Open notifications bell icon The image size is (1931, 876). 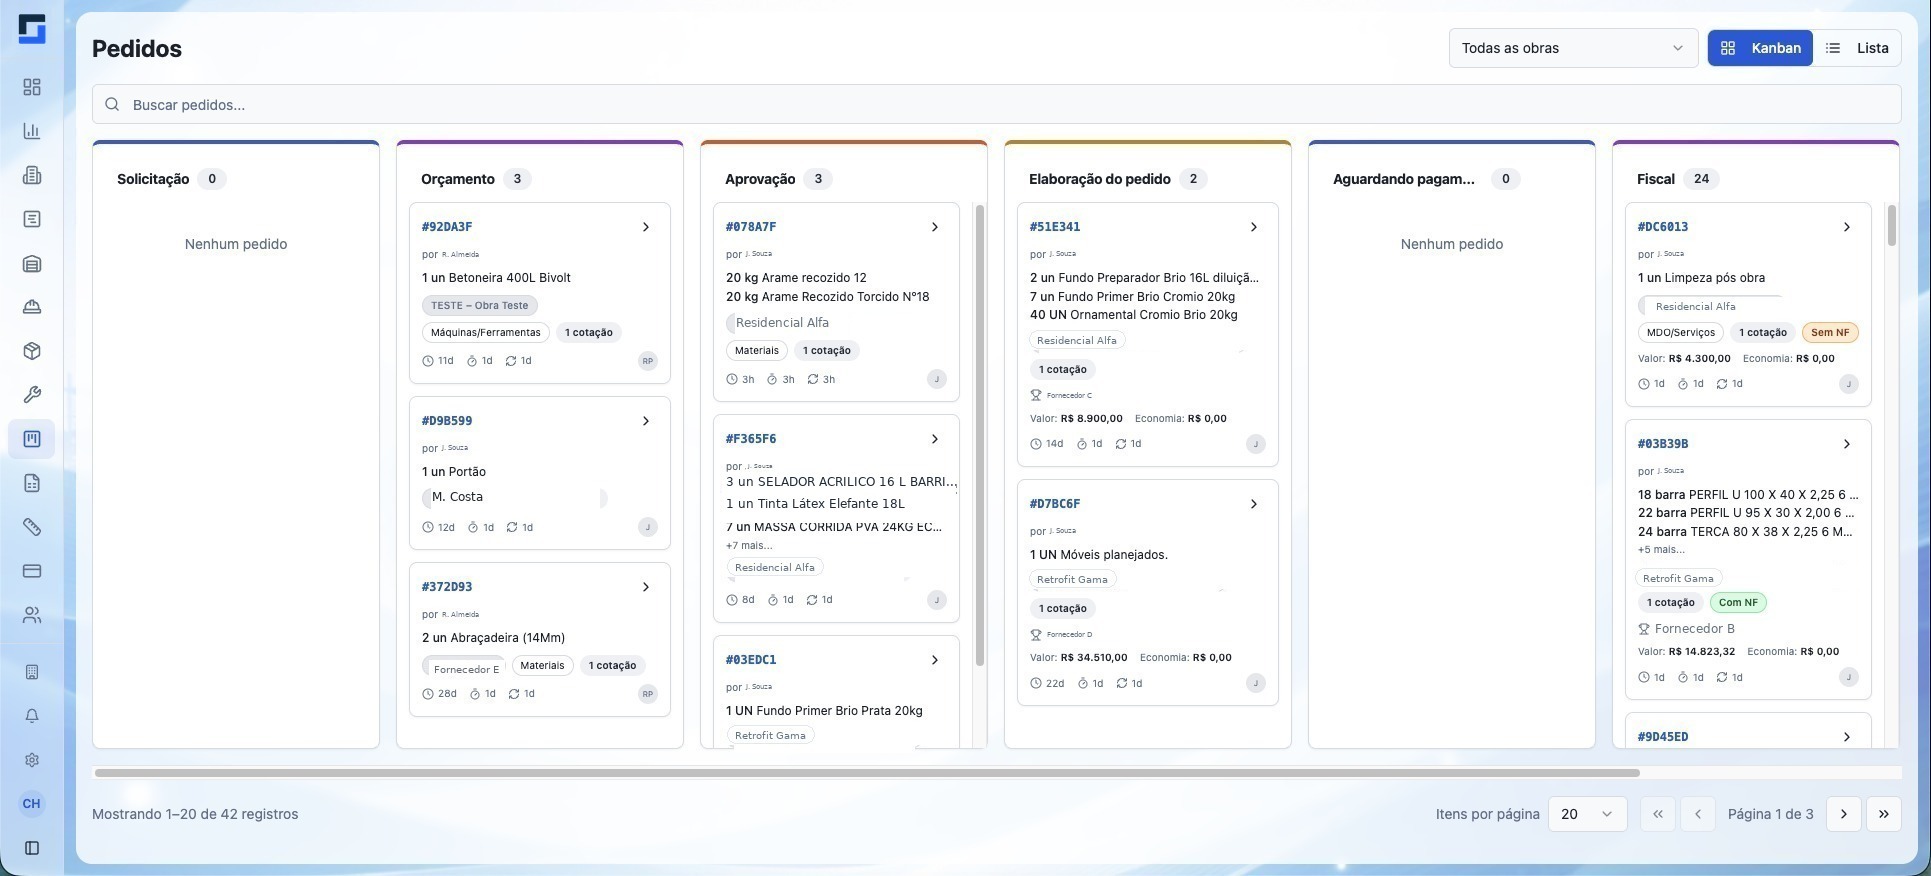pyautogui.click(x=32, y=716)
